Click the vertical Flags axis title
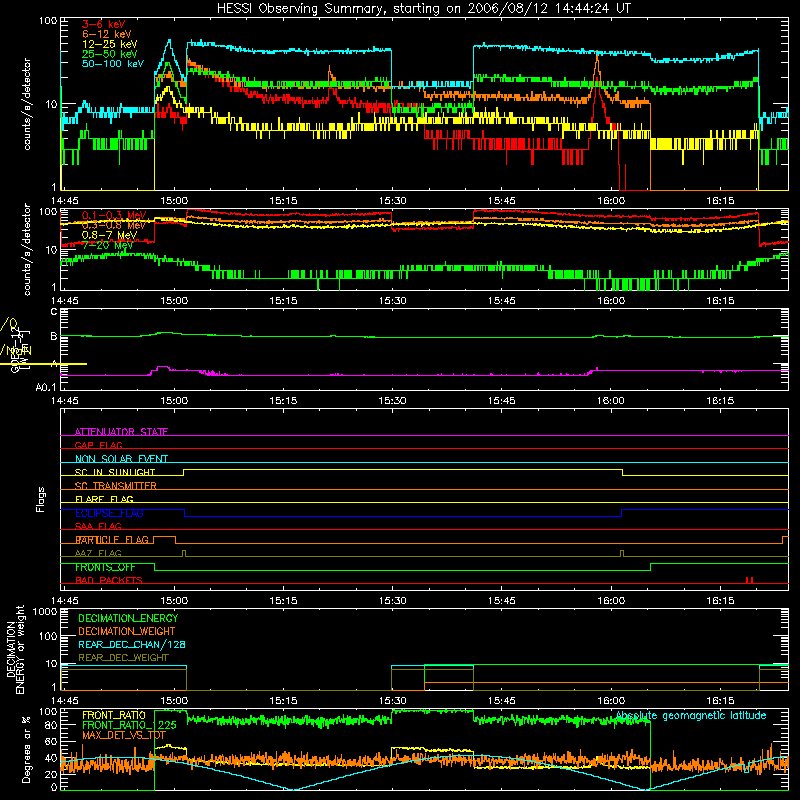Screen dimensions: 800x800 click(x=41, y=499)
